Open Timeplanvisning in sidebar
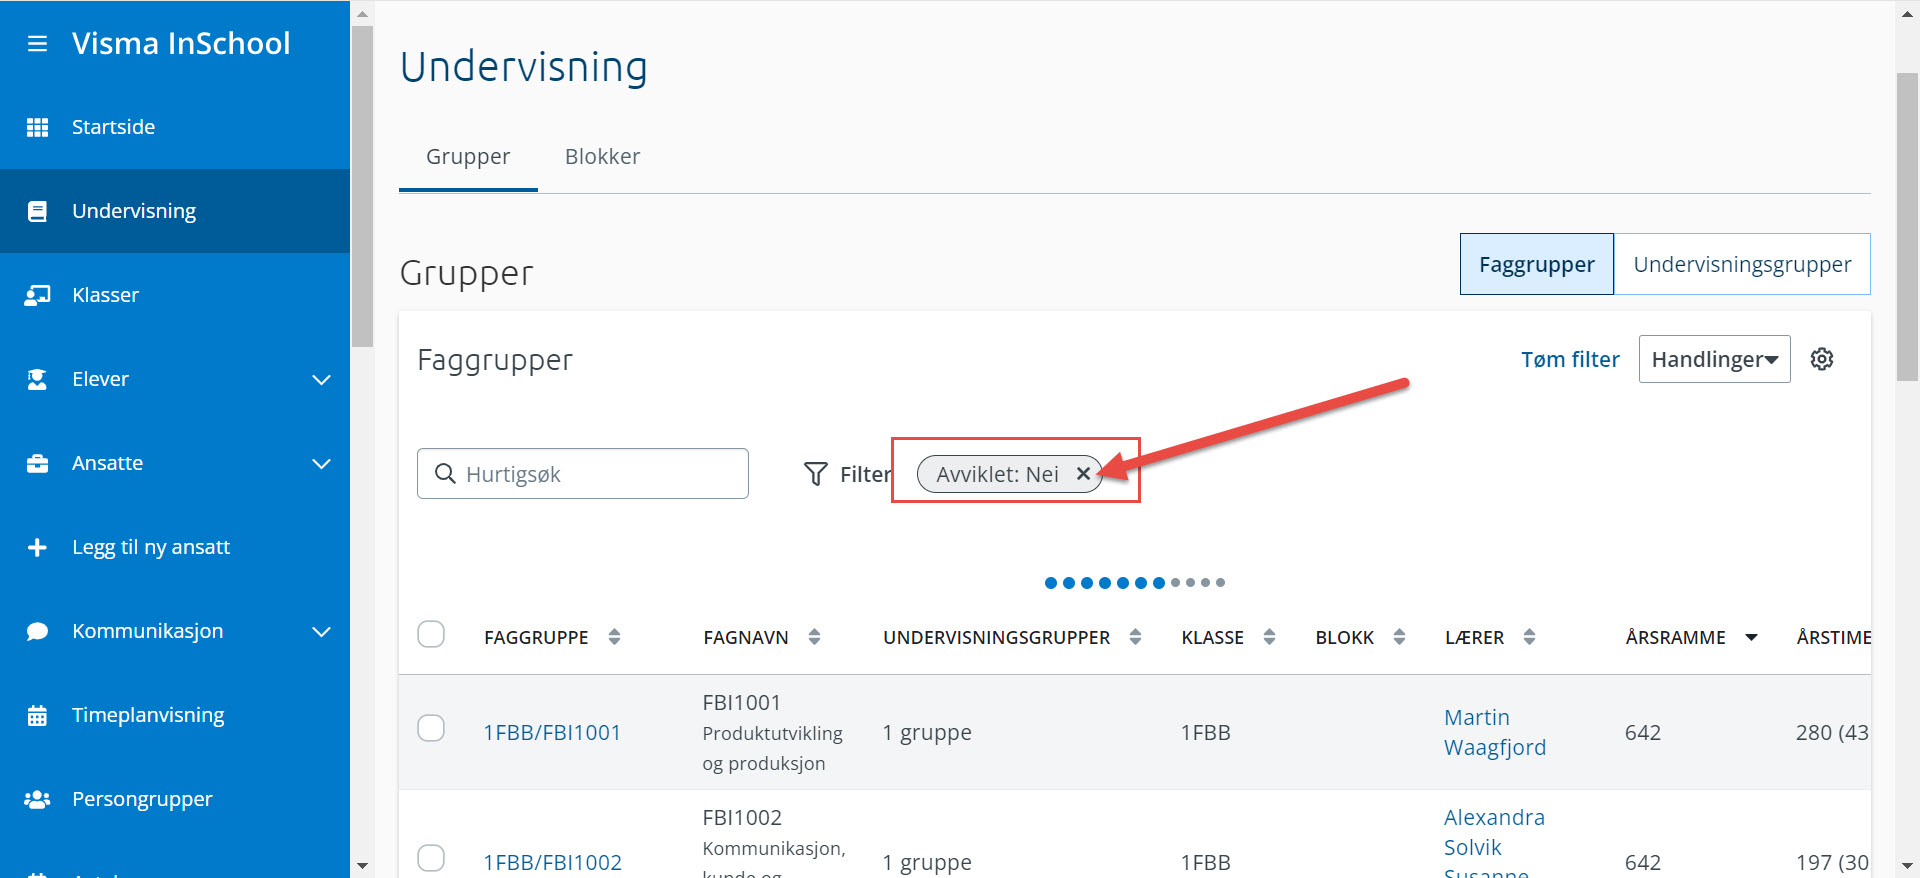Screen dimensions: 1920x878 point(175,715)
